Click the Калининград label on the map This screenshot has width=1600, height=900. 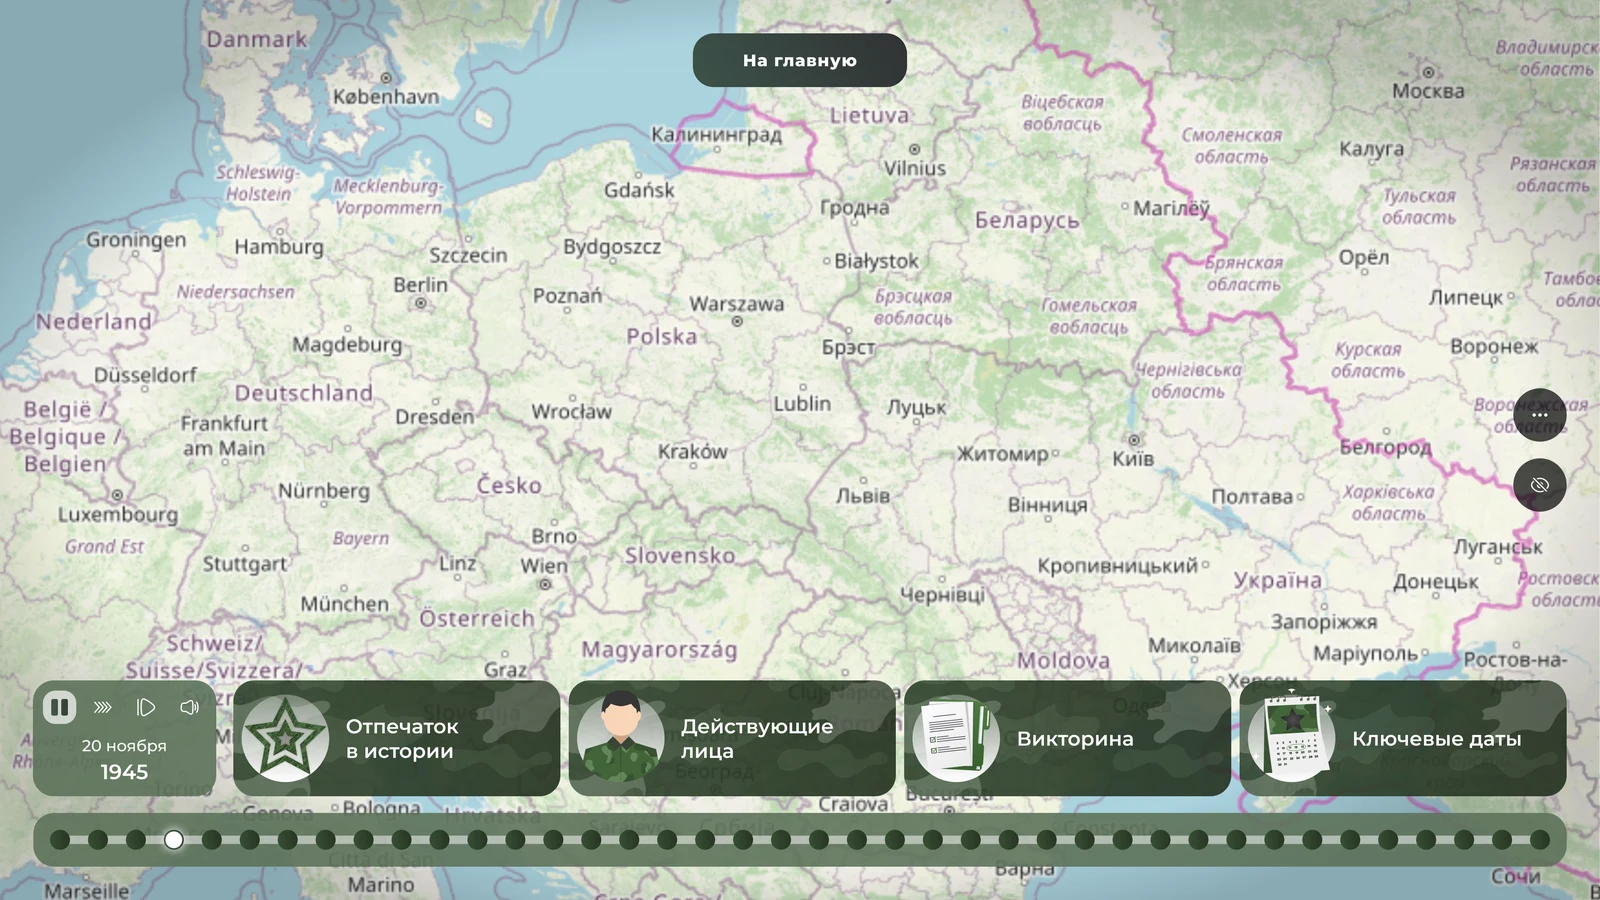716,134
